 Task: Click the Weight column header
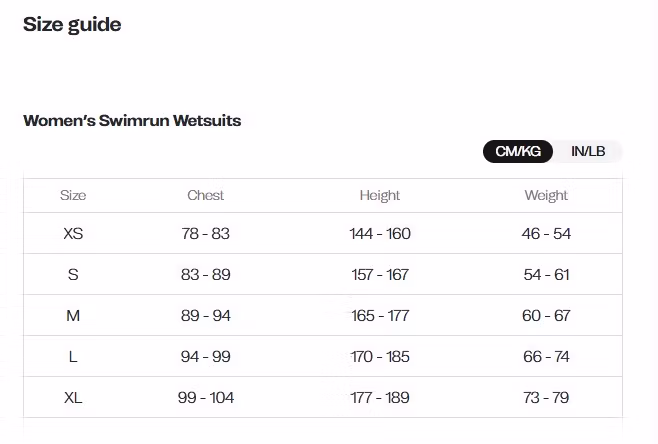(x=546, y=195)
